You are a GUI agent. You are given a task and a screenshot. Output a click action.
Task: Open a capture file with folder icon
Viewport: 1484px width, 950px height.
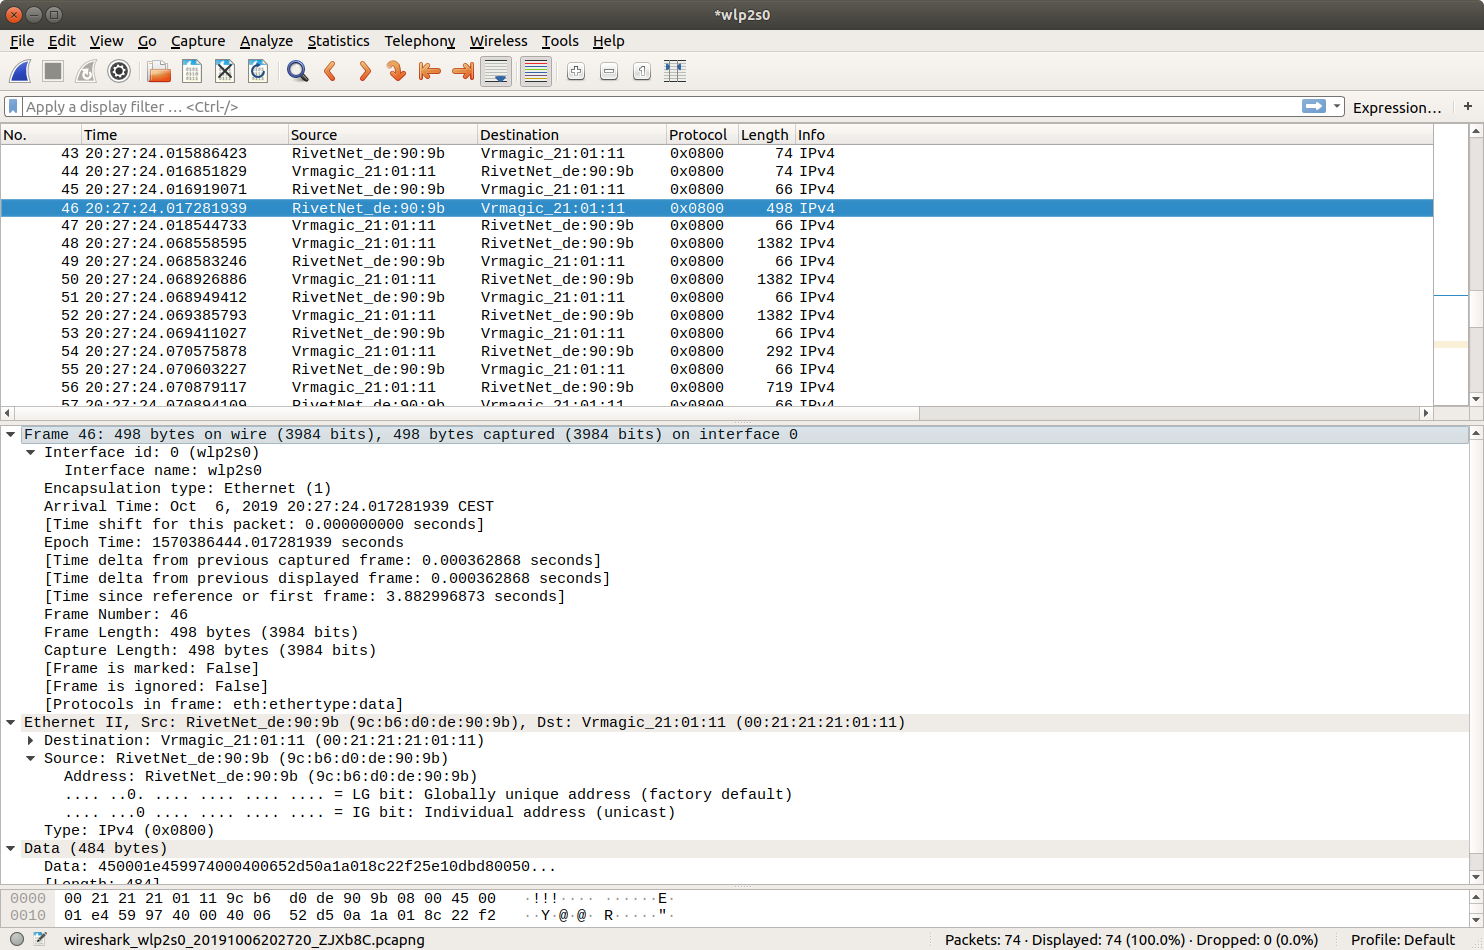click(159, 71)
